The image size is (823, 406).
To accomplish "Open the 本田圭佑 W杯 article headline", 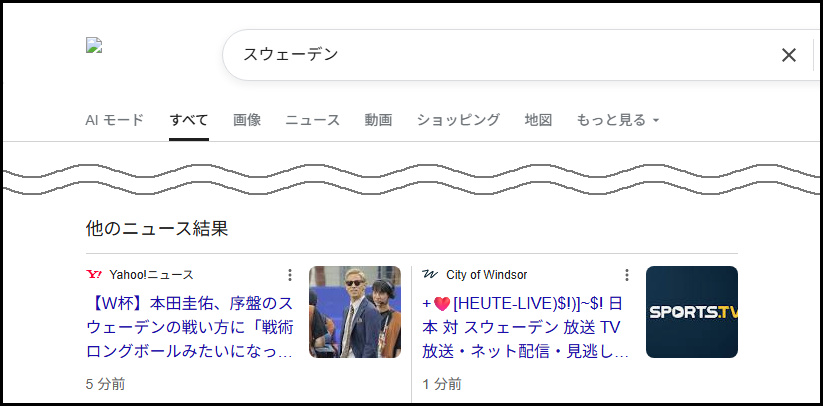I will pyautogui.click(x=189, y=327).
